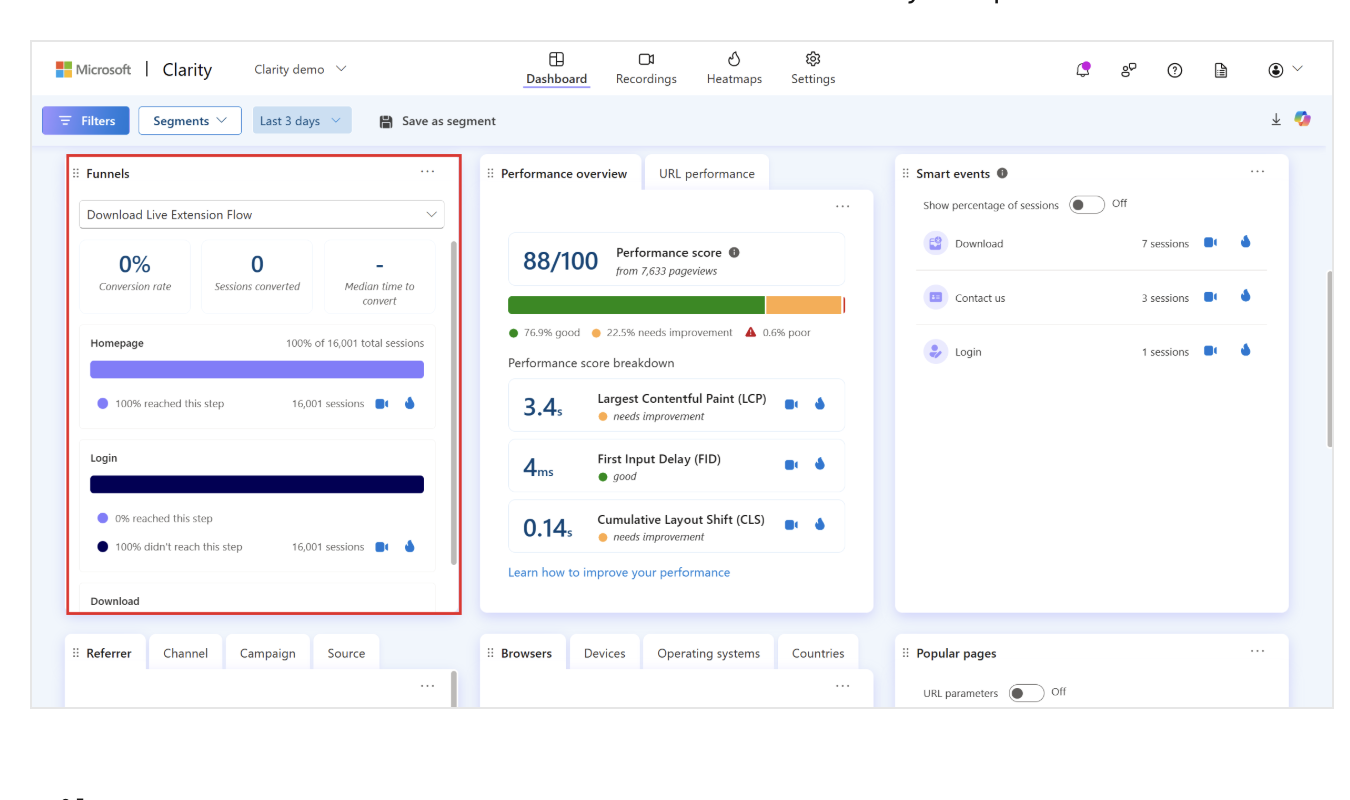Click the Copilot icon in the toolbar

[1303, 118]
